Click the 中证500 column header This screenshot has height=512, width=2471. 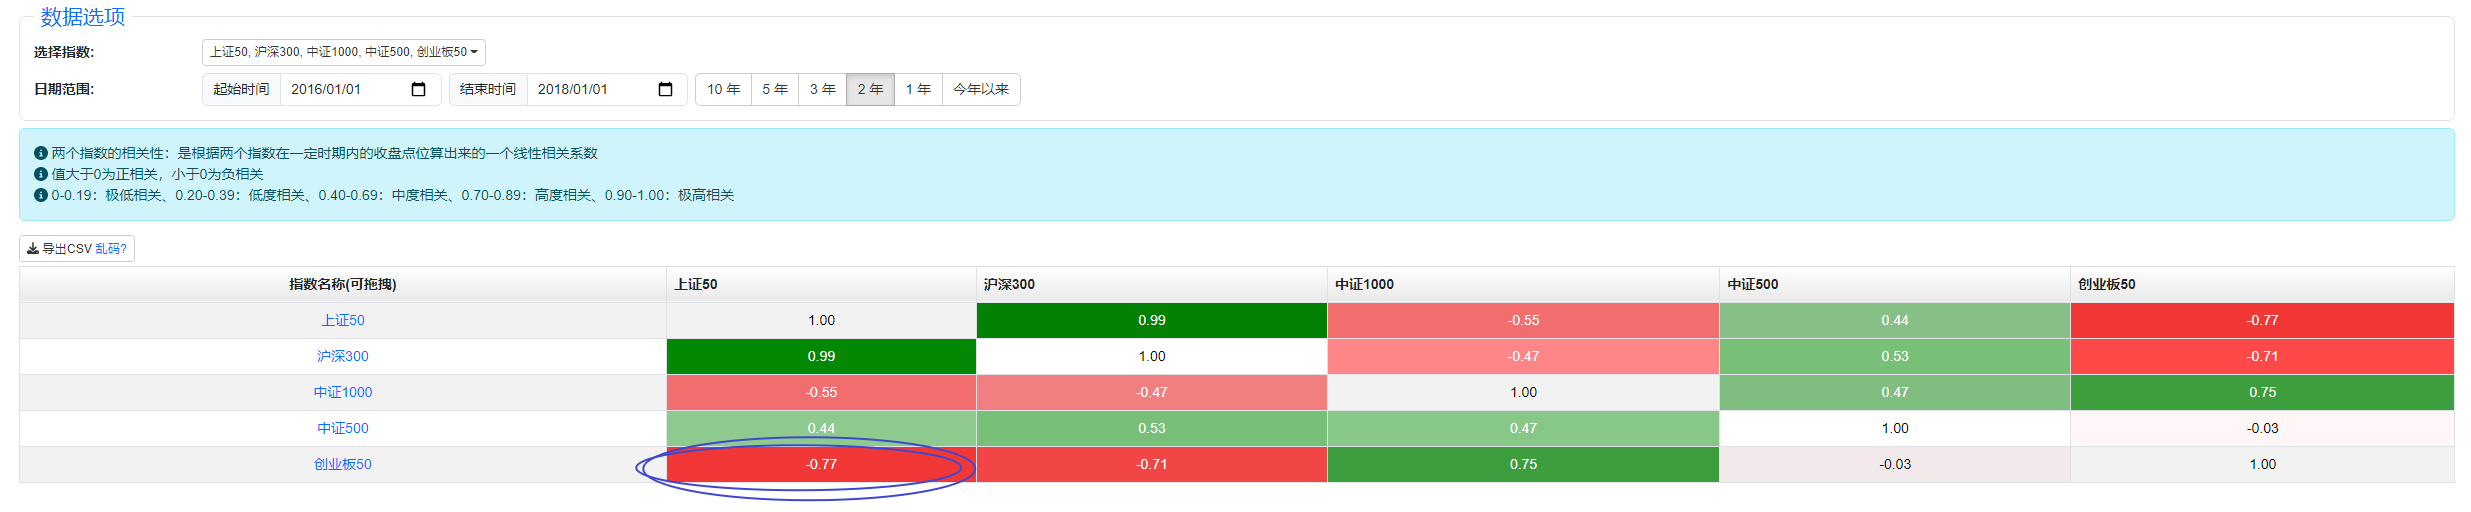click(x=1894, y=284)
